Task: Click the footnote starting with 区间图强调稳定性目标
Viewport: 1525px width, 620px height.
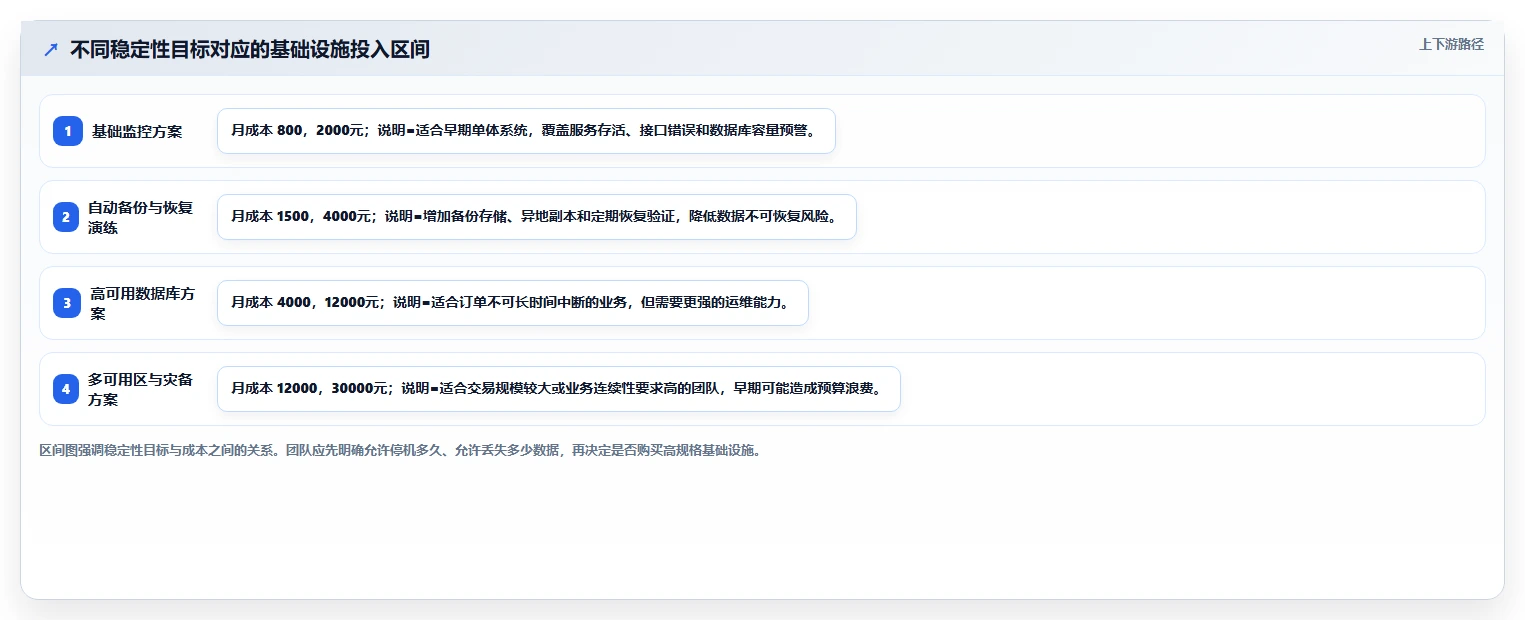Action: point(403,451)
